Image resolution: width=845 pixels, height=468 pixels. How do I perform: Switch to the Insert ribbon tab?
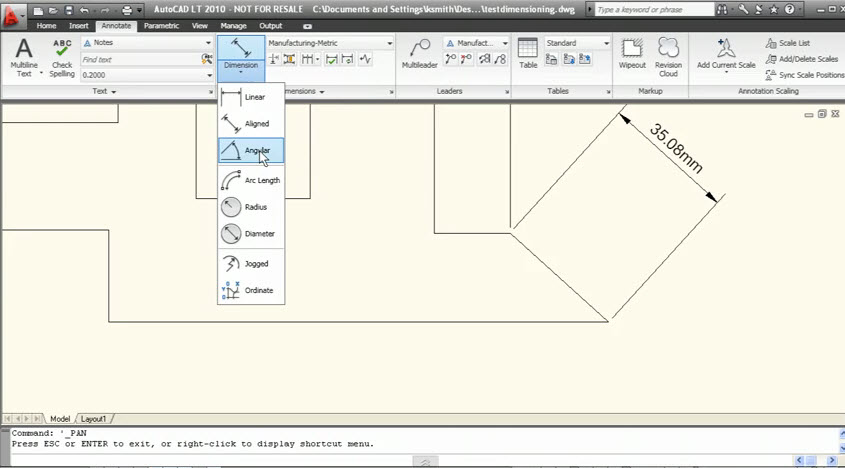(79, 26)
